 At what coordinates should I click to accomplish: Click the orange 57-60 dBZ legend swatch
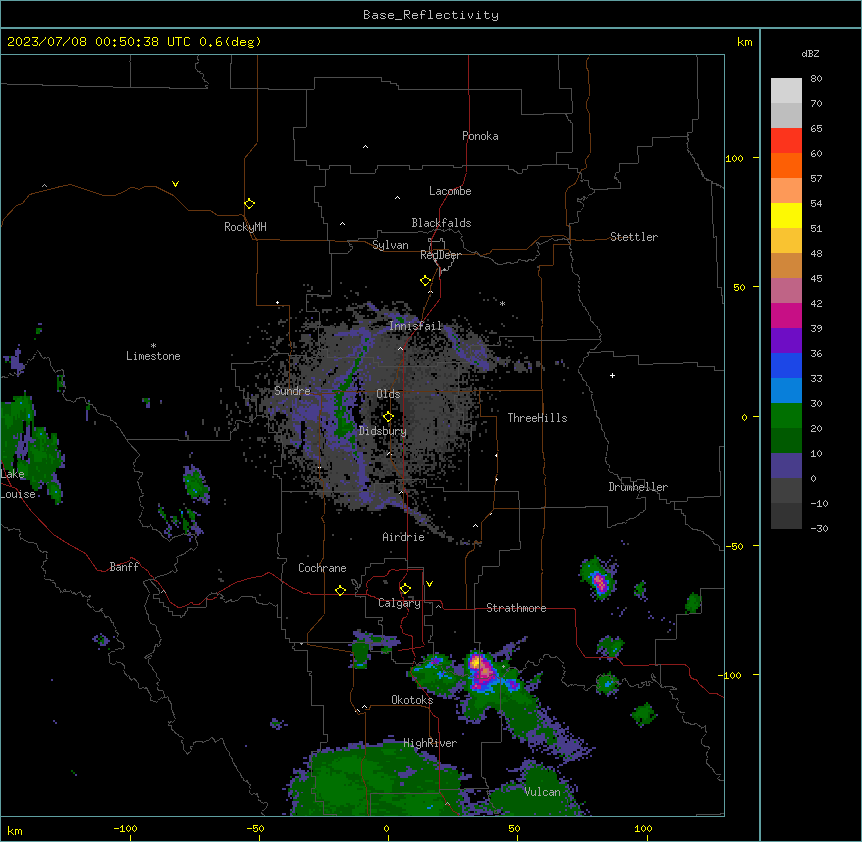786,165
